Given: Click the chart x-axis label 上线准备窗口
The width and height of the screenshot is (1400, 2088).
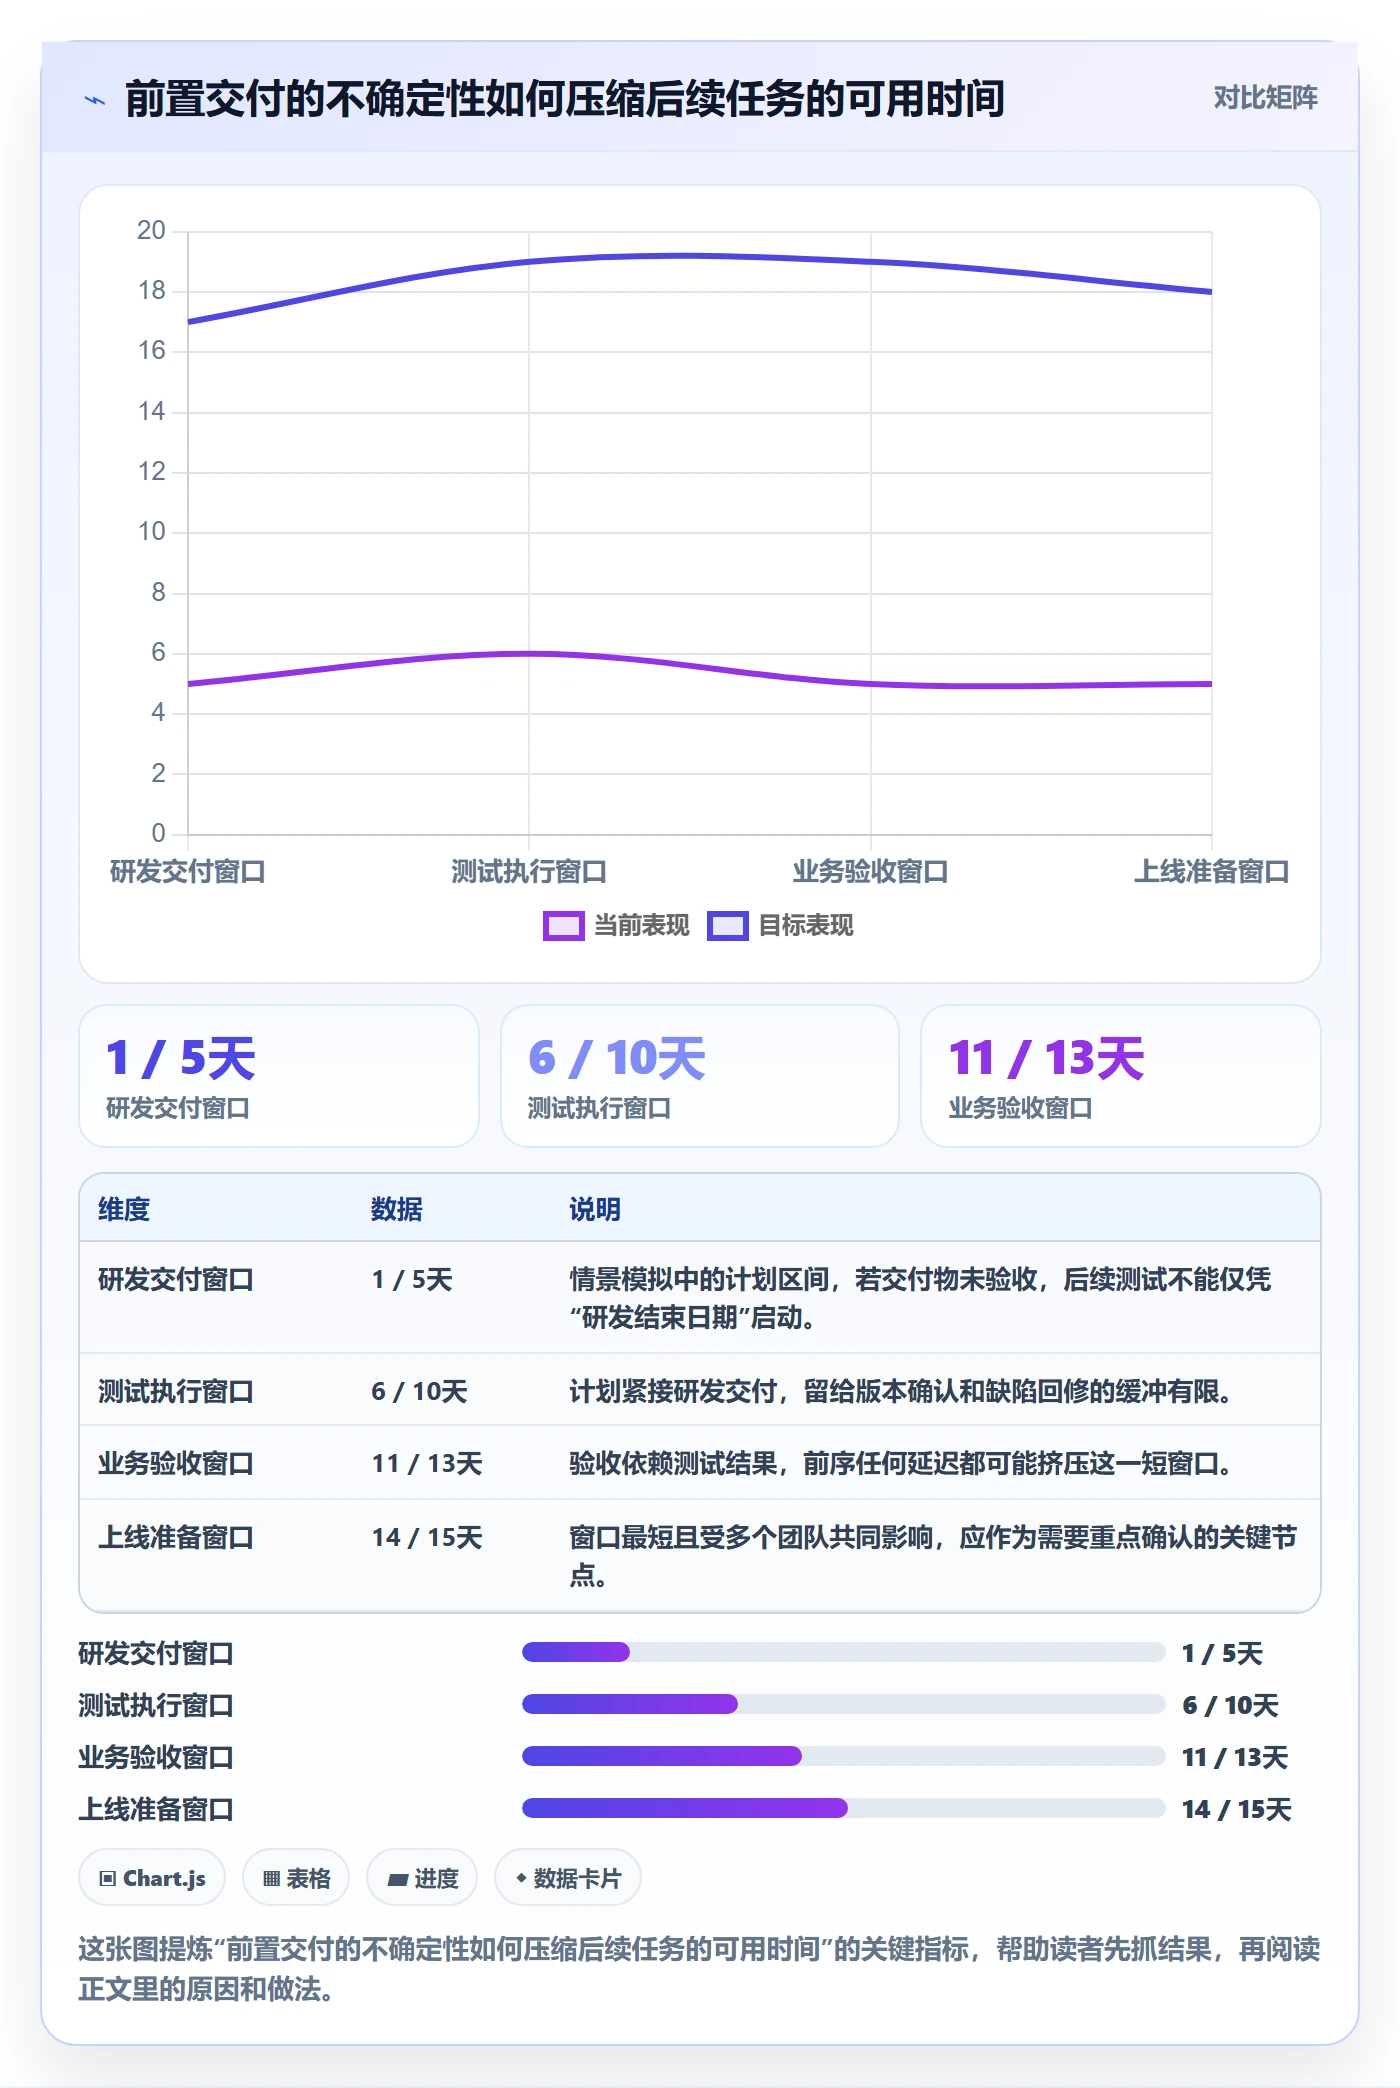Looking at the screenshot, I should pyautogui.click(x=1211, y=872).
